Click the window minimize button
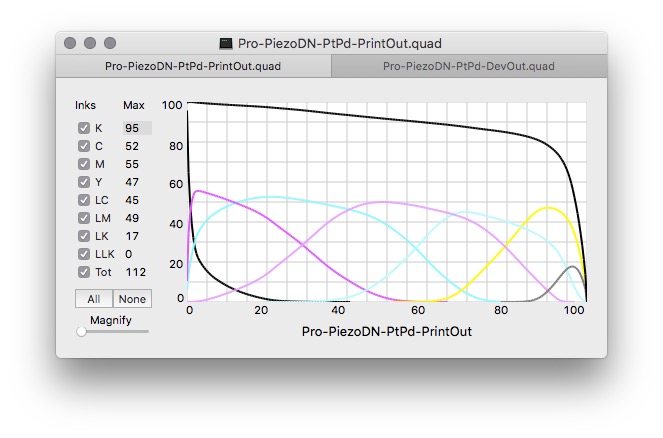 [90, 44]
